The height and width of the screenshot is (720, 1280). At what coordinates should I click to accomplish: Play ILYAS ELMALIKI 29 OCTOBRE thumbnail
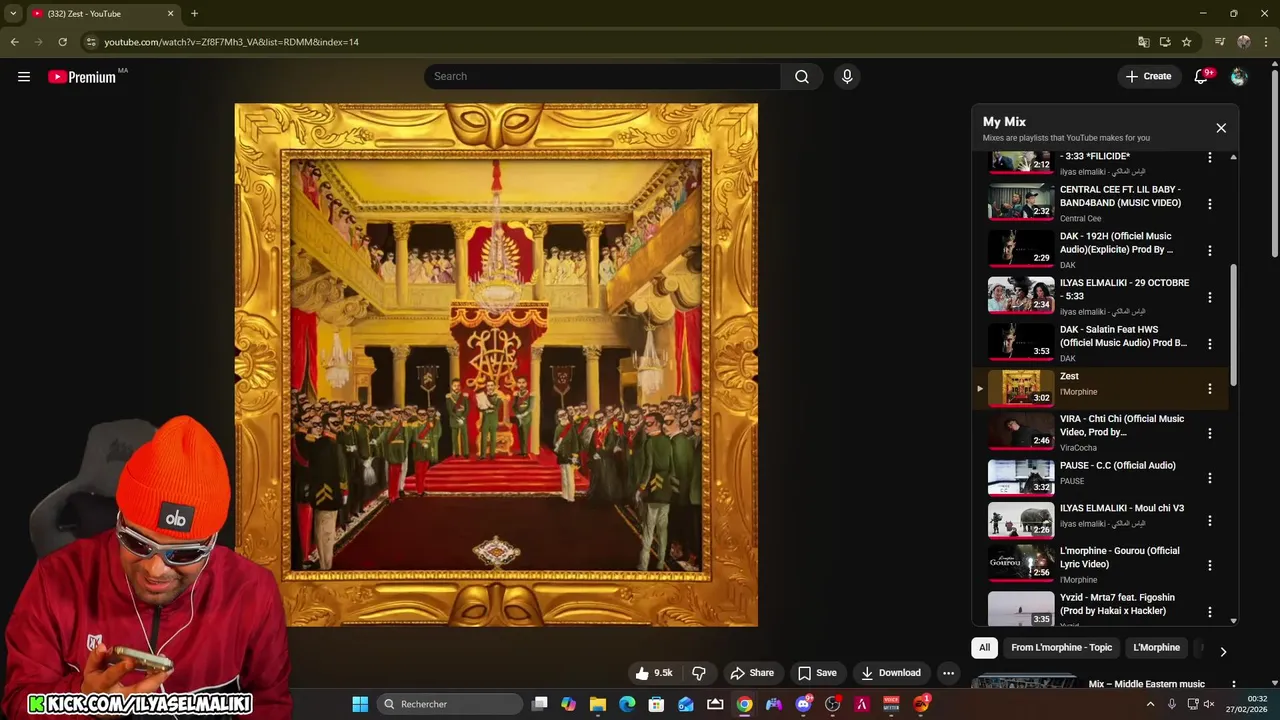(x=1021, y=296)
